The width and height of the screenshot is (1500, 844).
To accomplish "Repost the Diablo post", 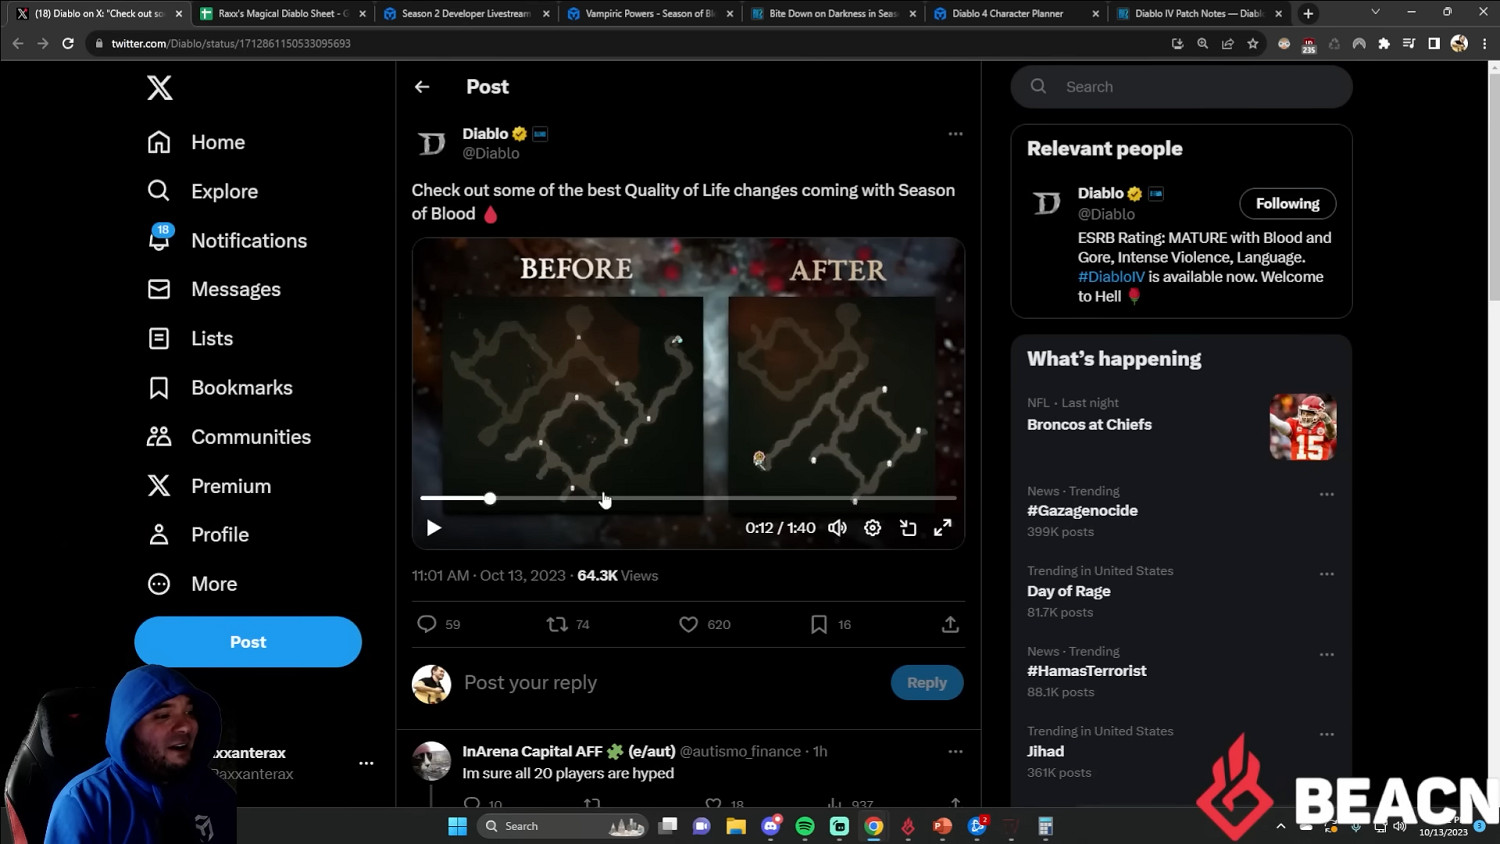I will 557,624.
